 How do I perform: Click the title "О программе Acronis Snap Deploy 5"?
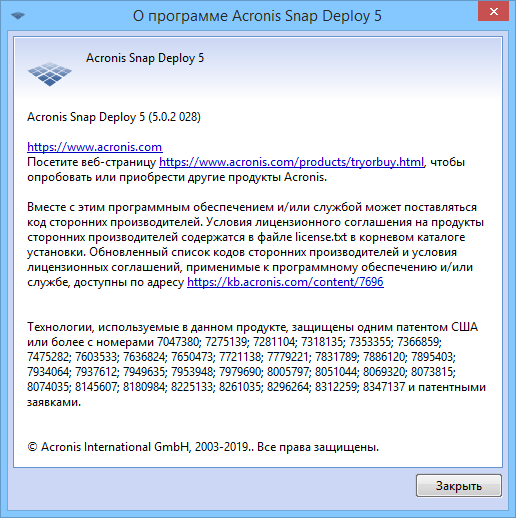[257, 16]
